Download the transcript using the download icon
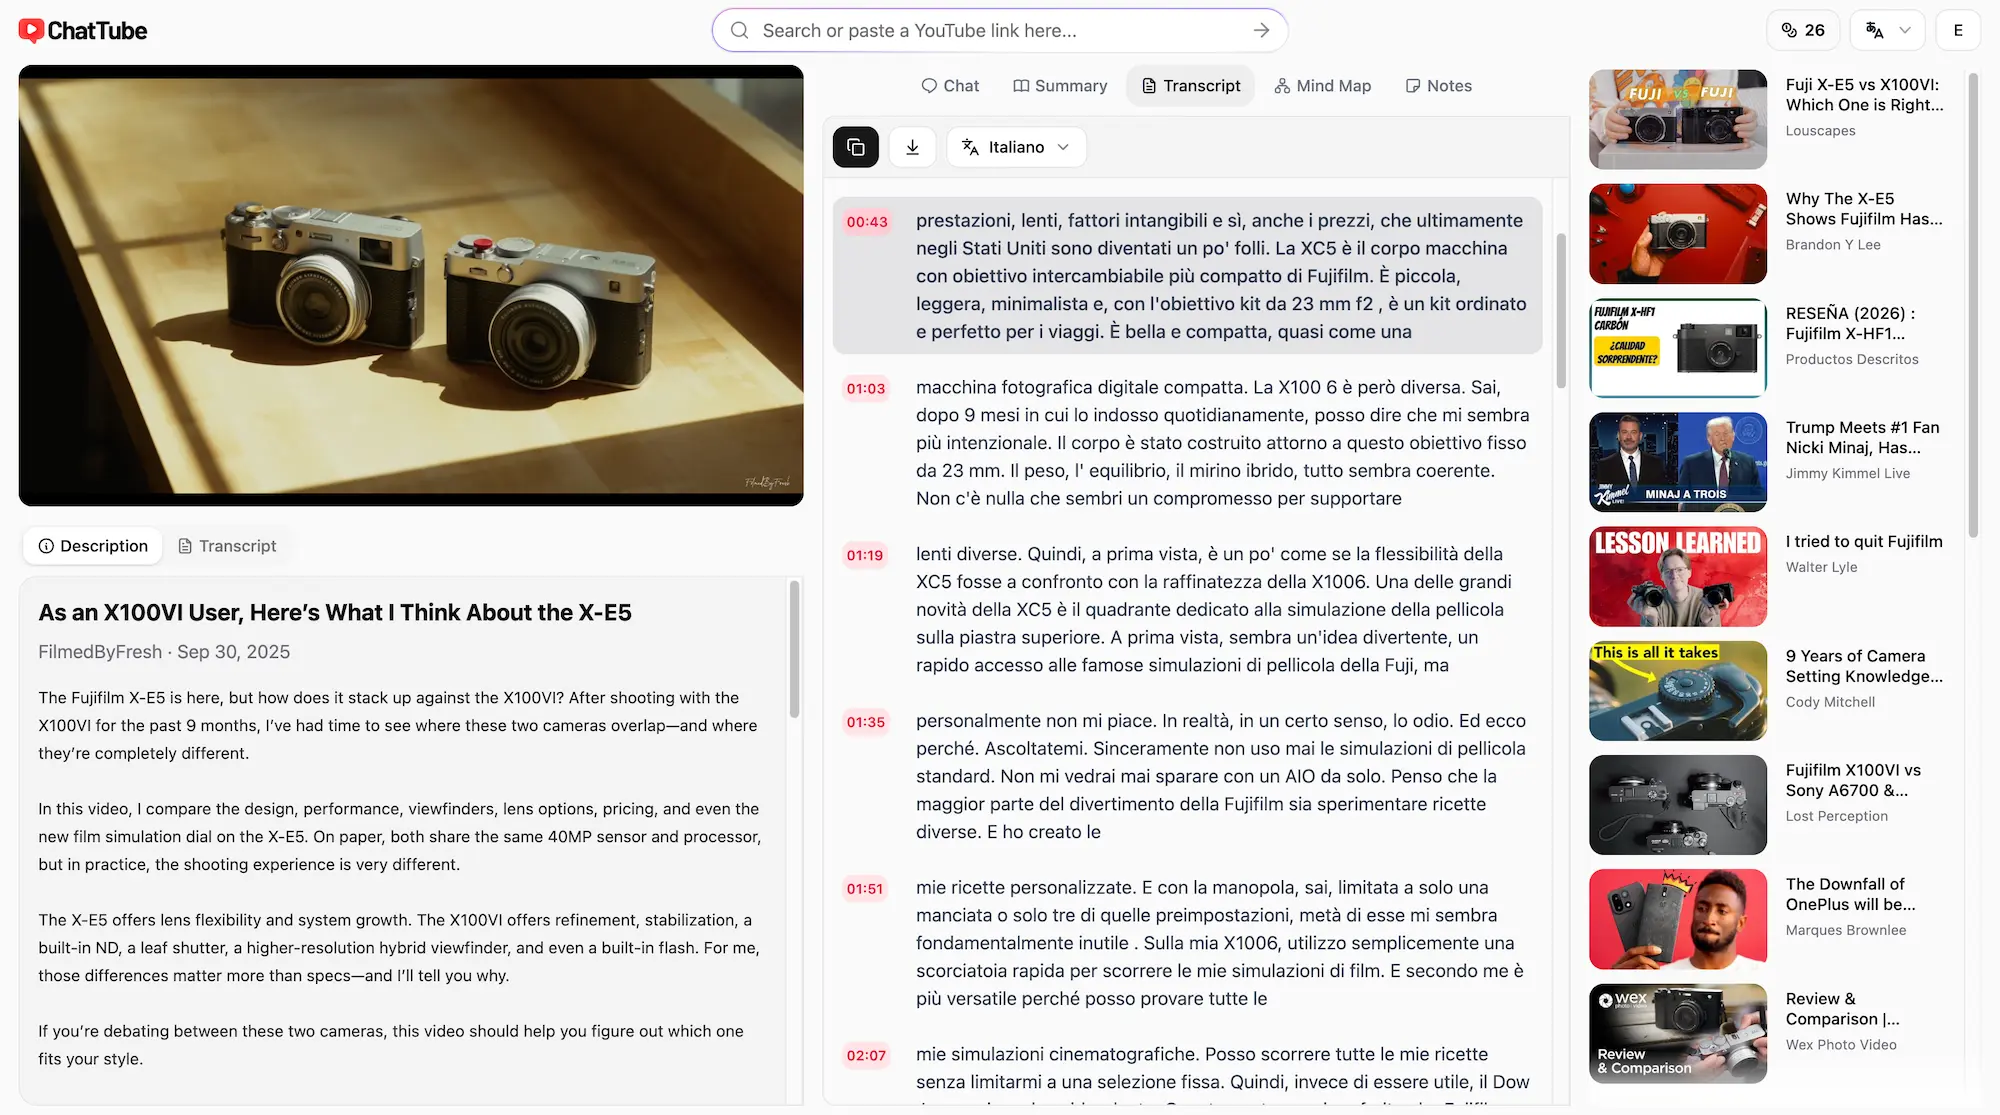The height and width of the screenshot is (1115, 2000). pos(912,147)
